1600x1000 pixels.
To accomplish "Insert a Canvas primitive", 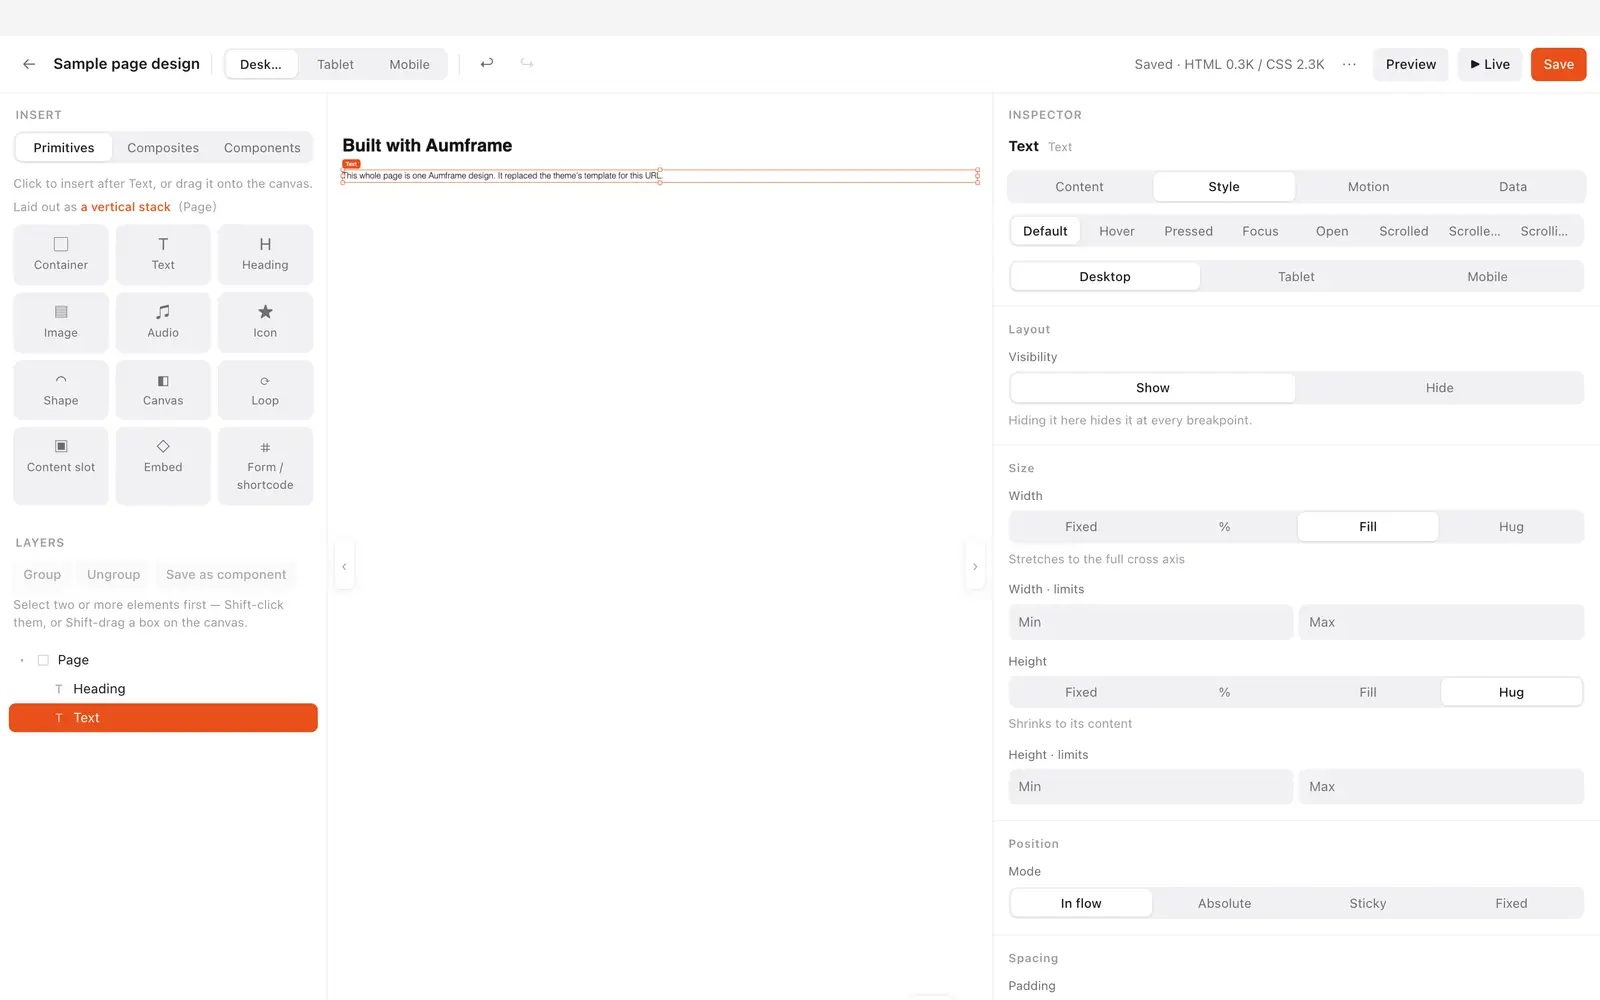I will point(163,390).
